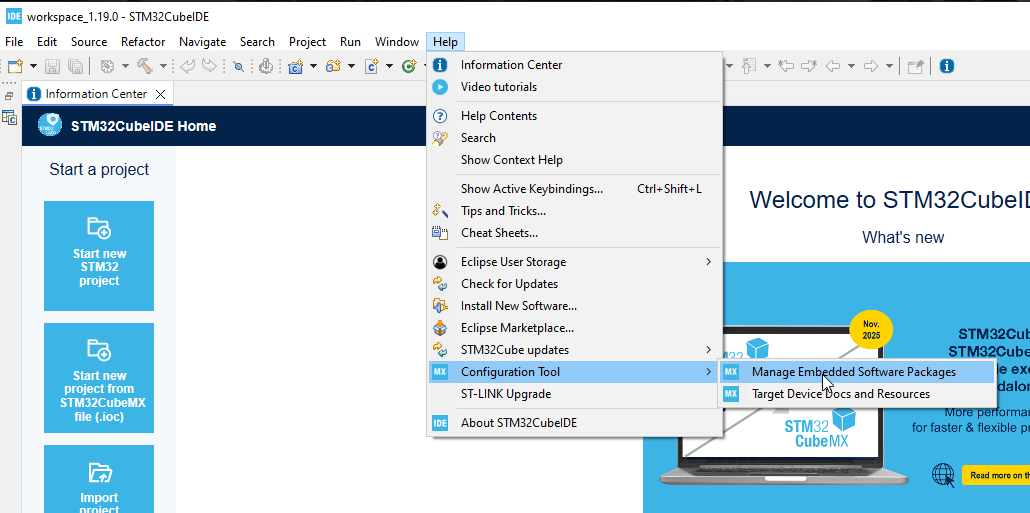Viewport: 1030px width, 513px height.
Task: Open the Edit menu
Action: click(x=47, y=42)
